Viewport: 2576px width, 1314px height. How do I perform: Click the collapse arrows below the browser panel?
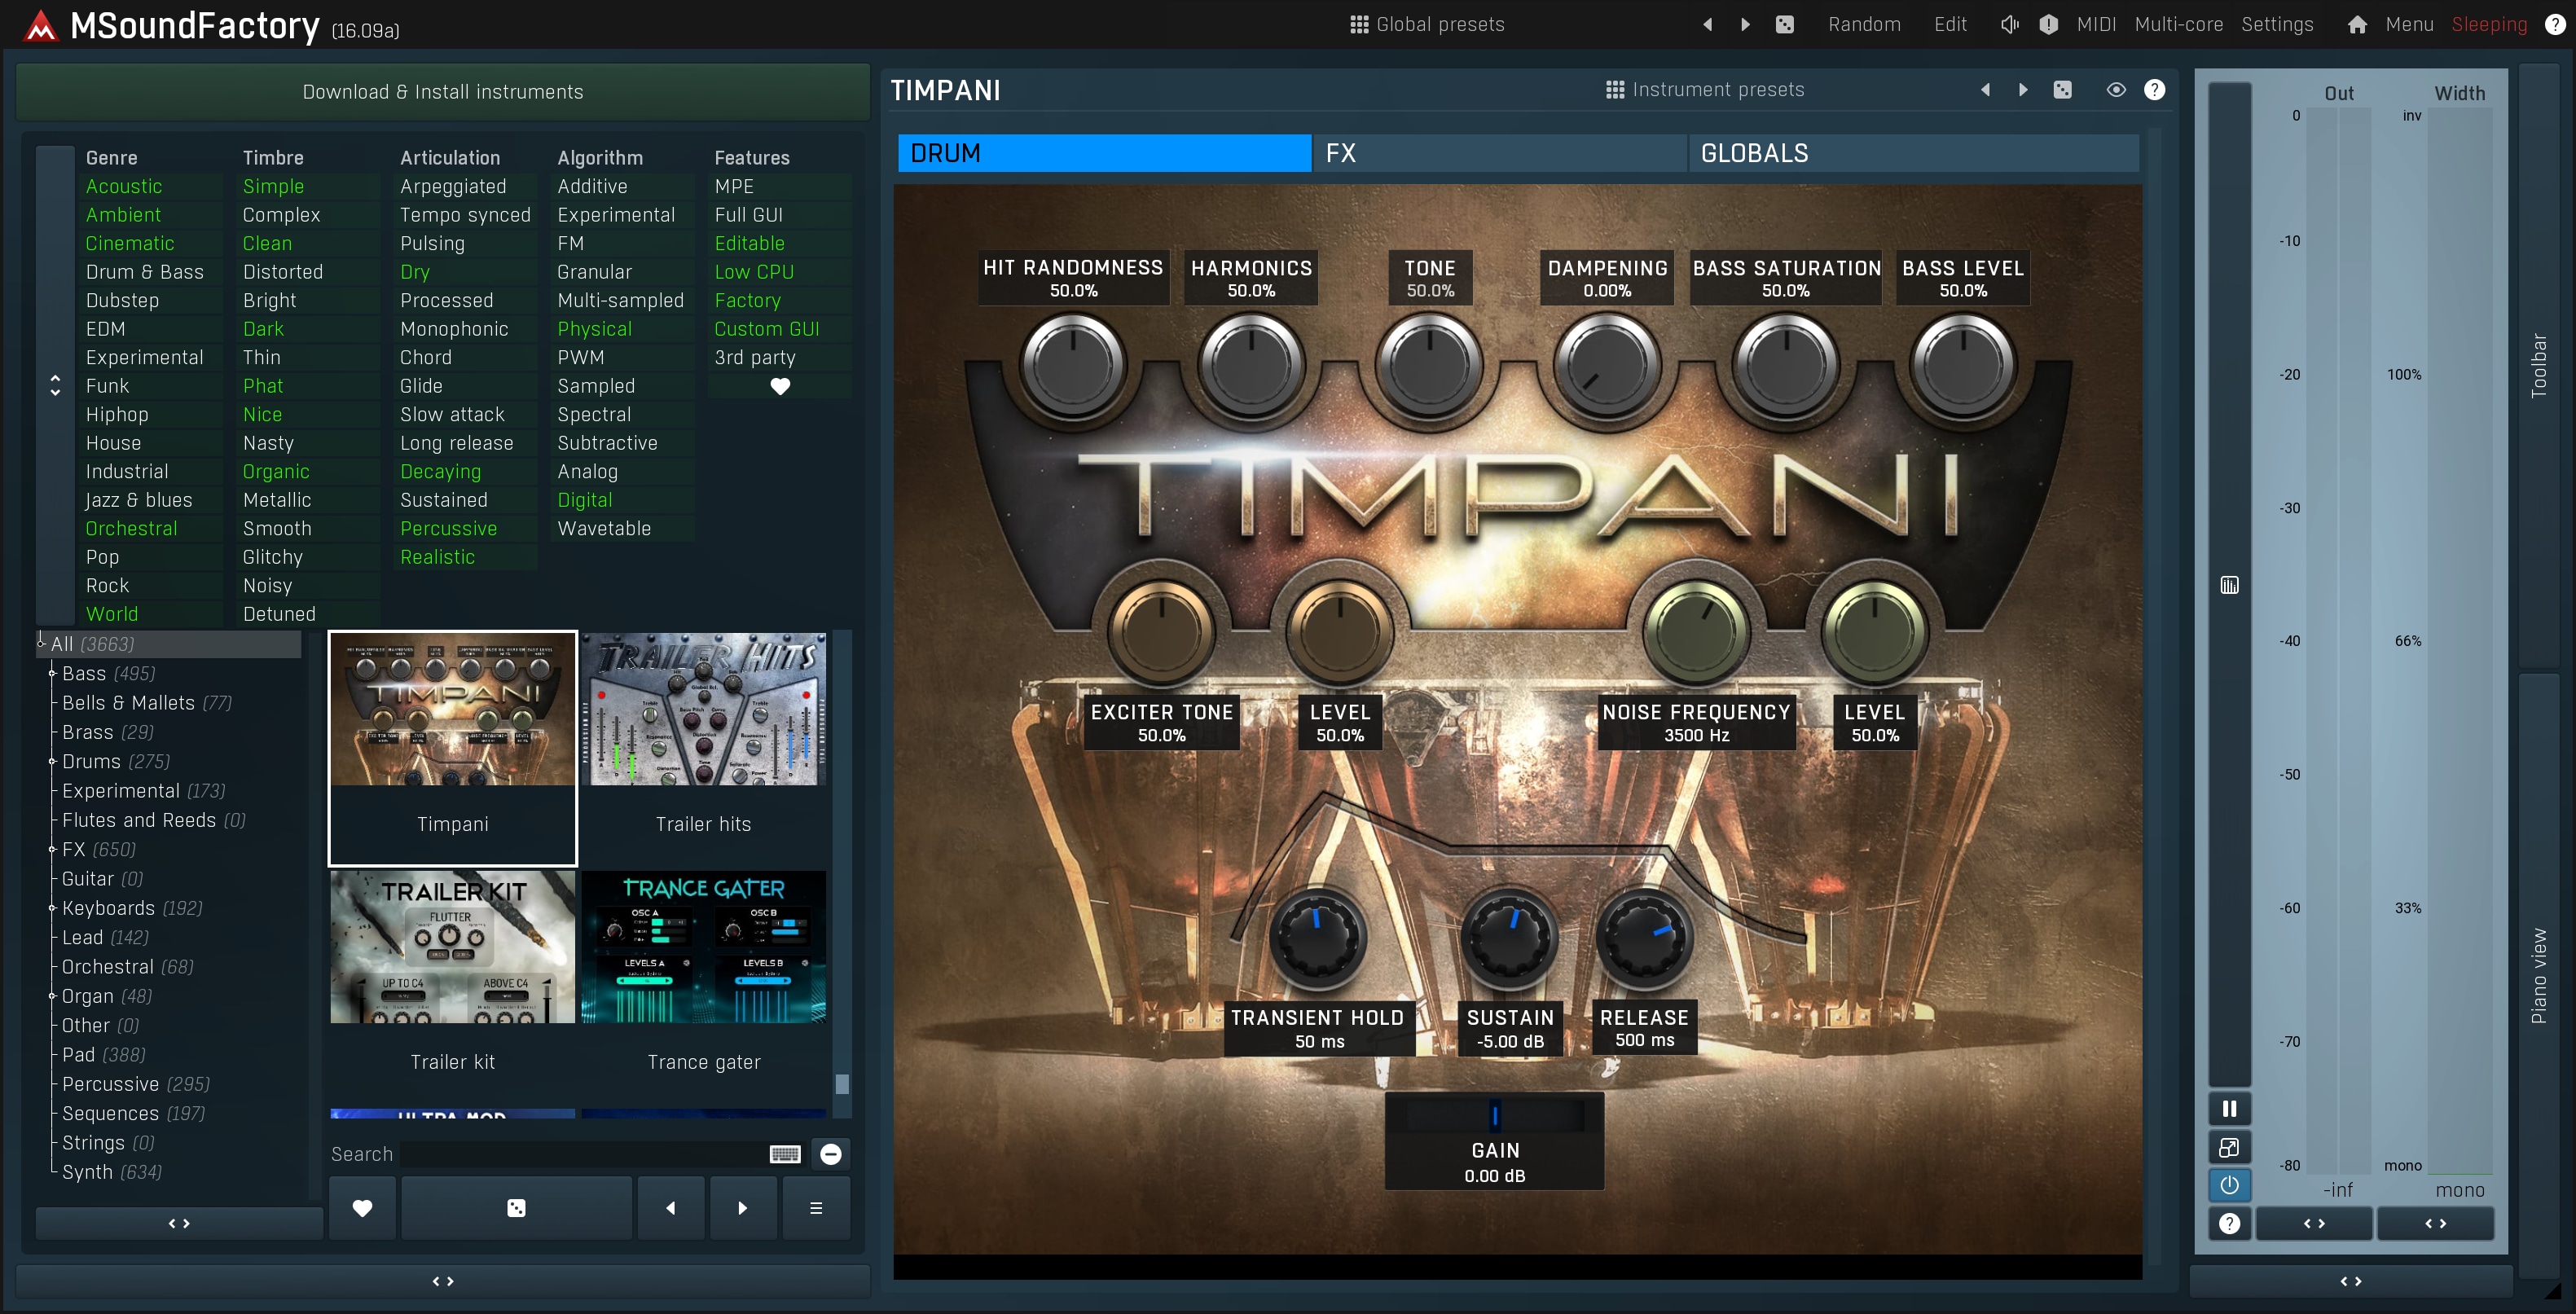(x=443, y=1281)
